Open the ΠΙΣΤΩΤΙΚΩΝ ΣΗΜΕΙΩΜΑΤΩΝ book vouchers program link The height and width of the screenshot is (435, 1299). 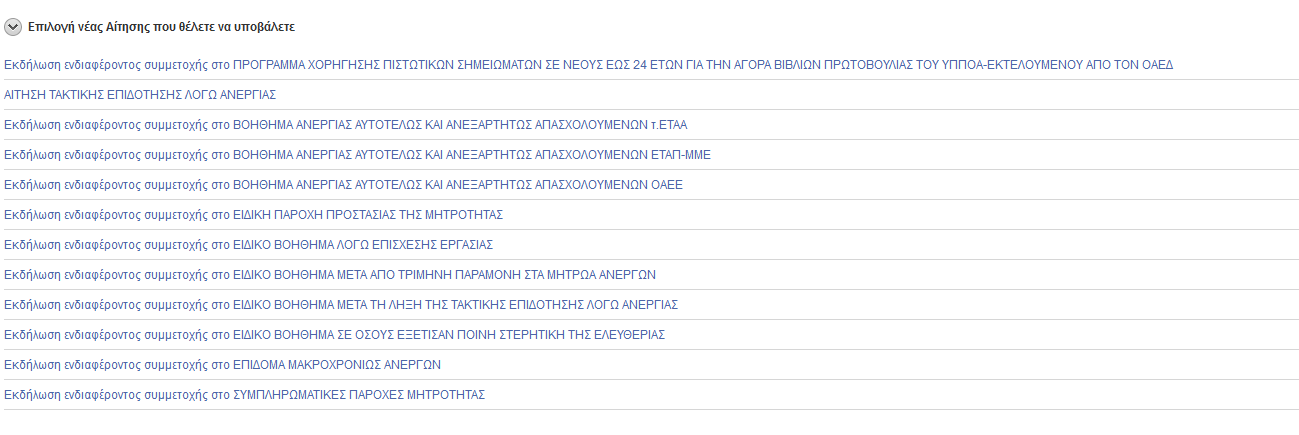(588, 64)
